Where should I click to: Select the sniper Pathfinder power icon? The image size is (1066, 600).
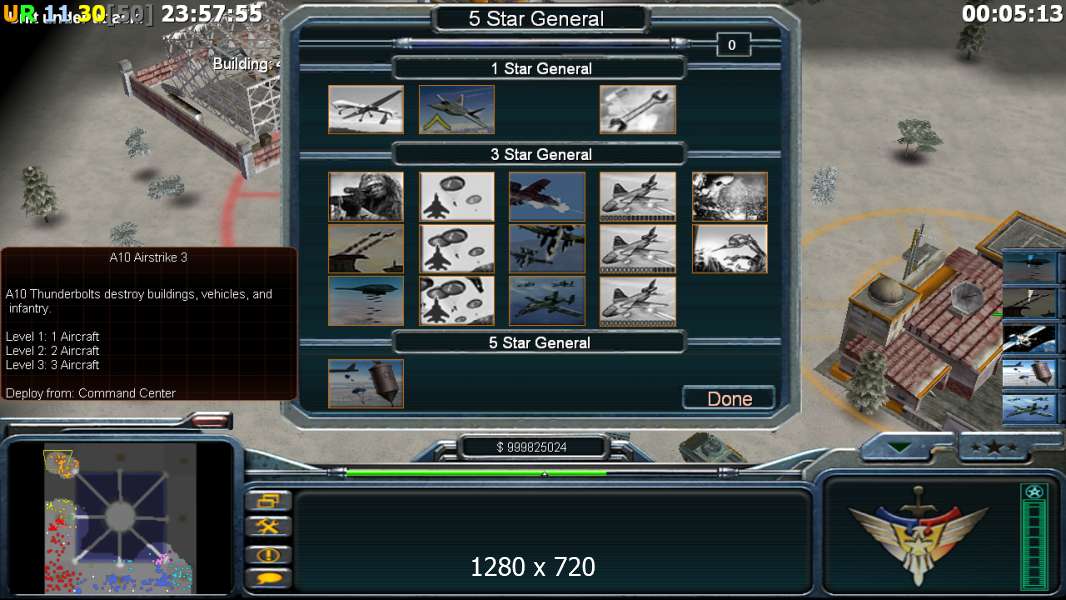366,196
